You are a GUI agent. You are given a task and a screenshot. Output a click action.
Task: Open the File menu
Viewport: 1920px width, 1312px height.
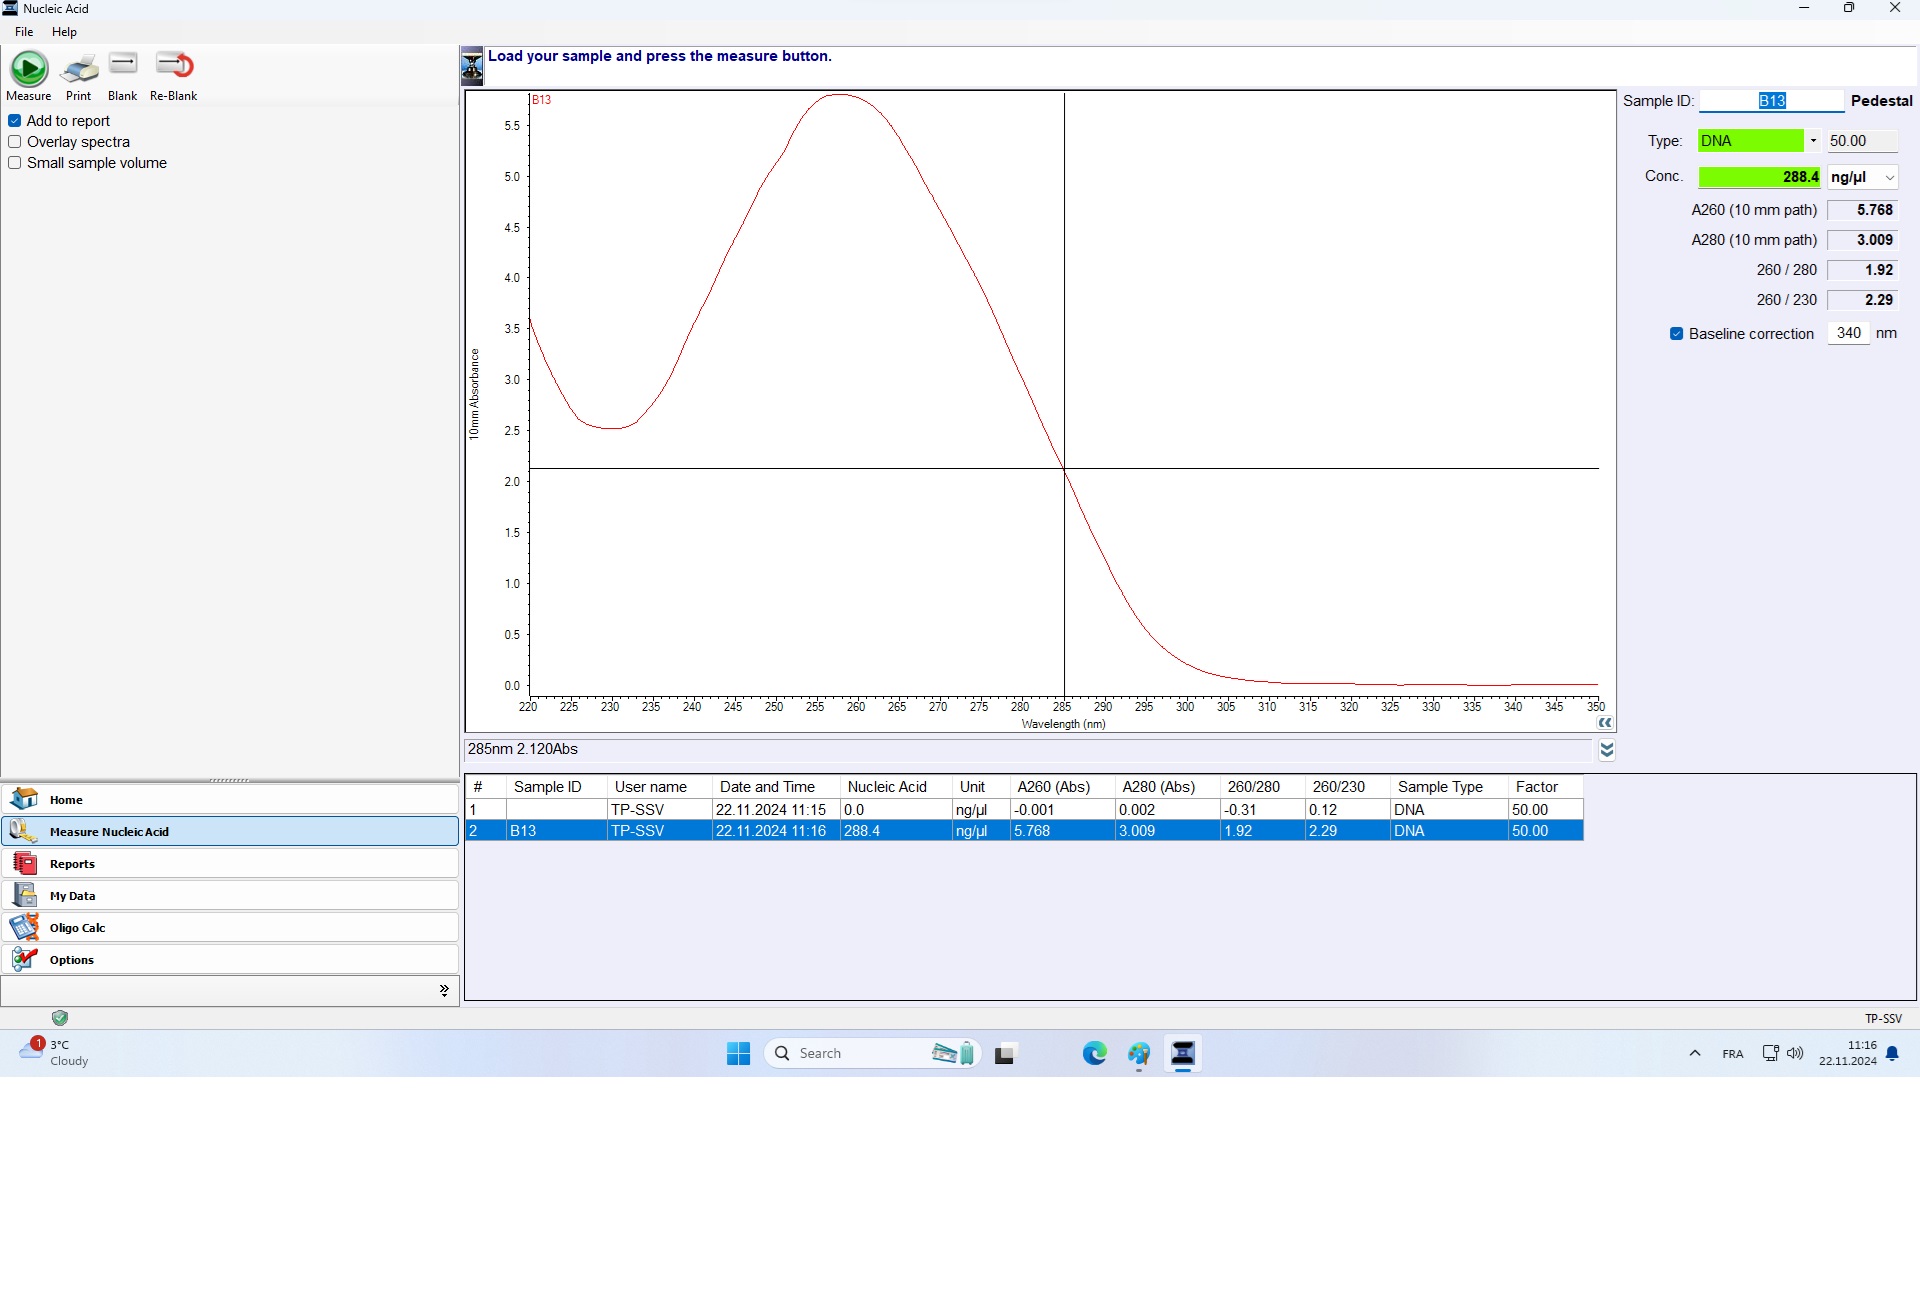click(24, 32)
